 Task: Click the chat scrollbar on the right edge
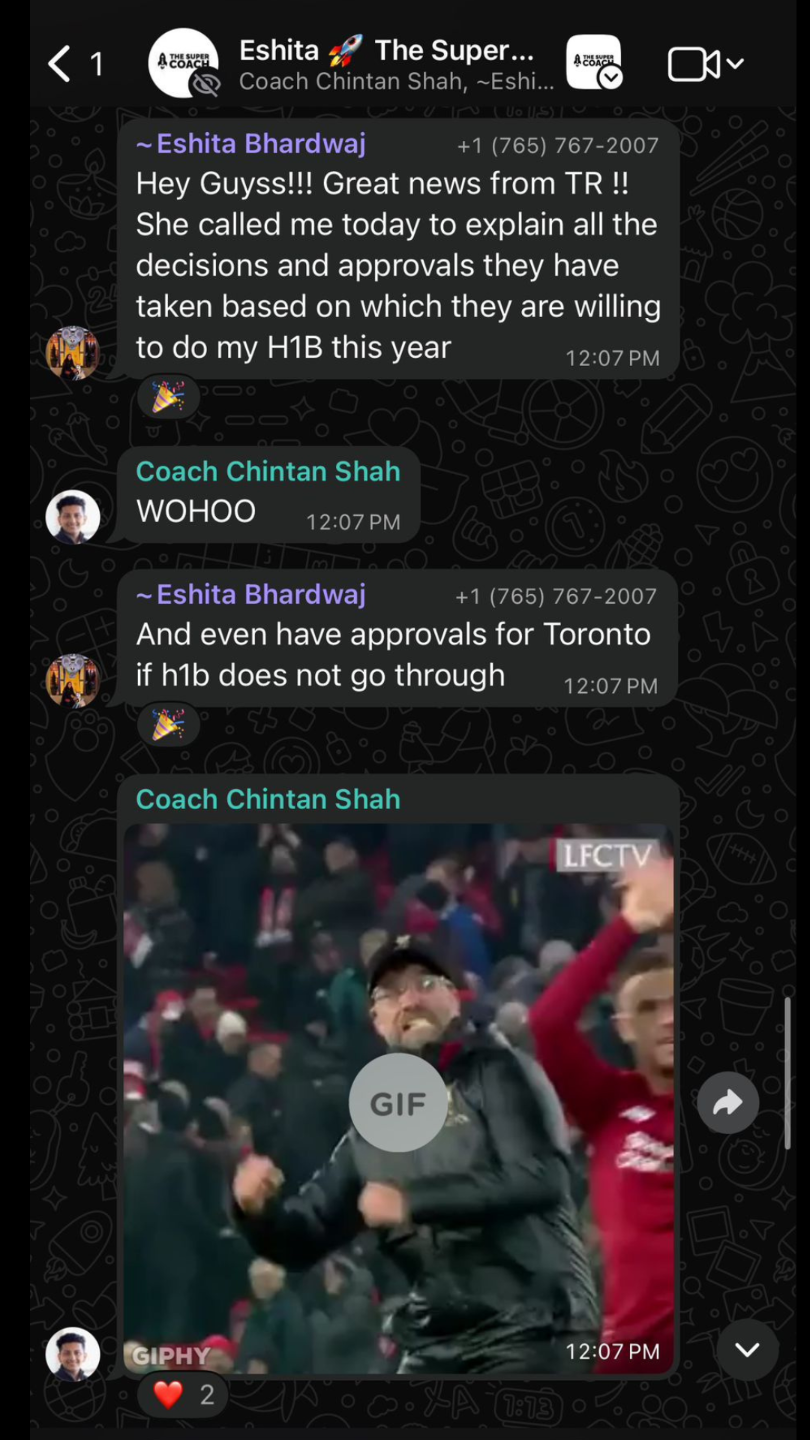click(x=788, y=1073)
